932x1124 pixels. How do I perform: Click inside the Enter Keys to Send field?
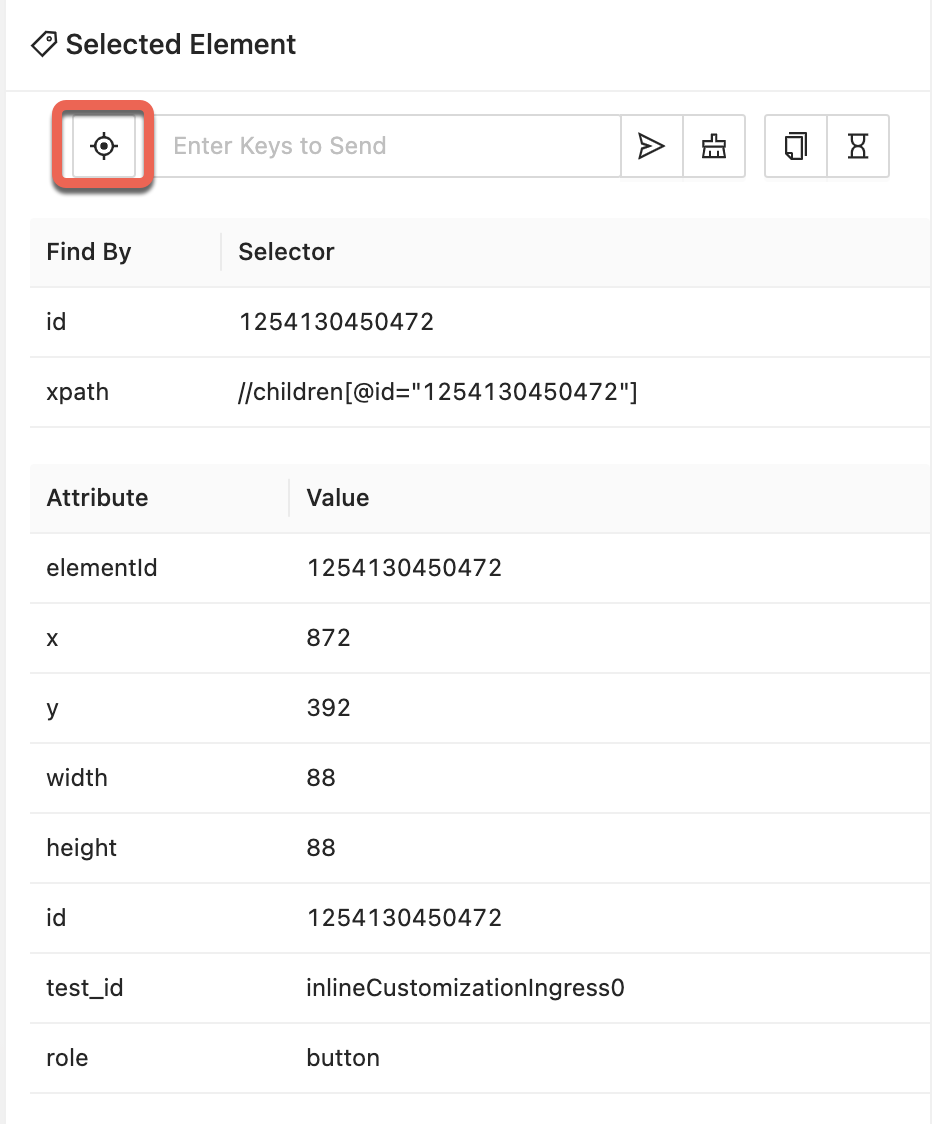tap(390, 146)
